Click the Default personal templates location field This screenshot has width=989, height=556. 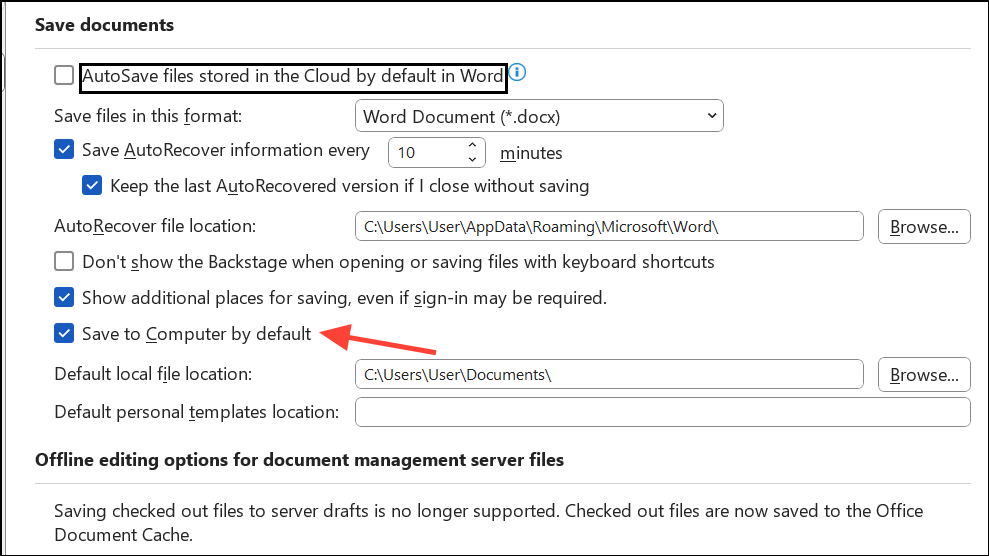pyautogui.click(x=663, y=412)
